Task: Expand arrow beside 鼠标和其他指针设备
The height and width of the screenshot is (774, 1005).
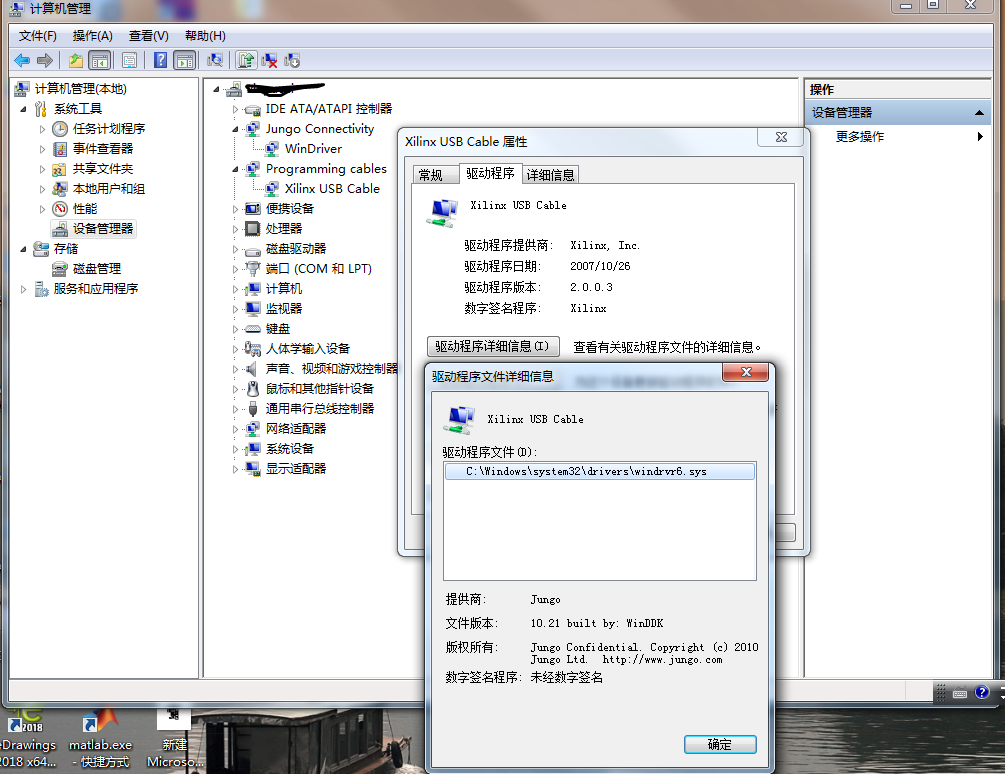Action: click(x=235, y=389)
